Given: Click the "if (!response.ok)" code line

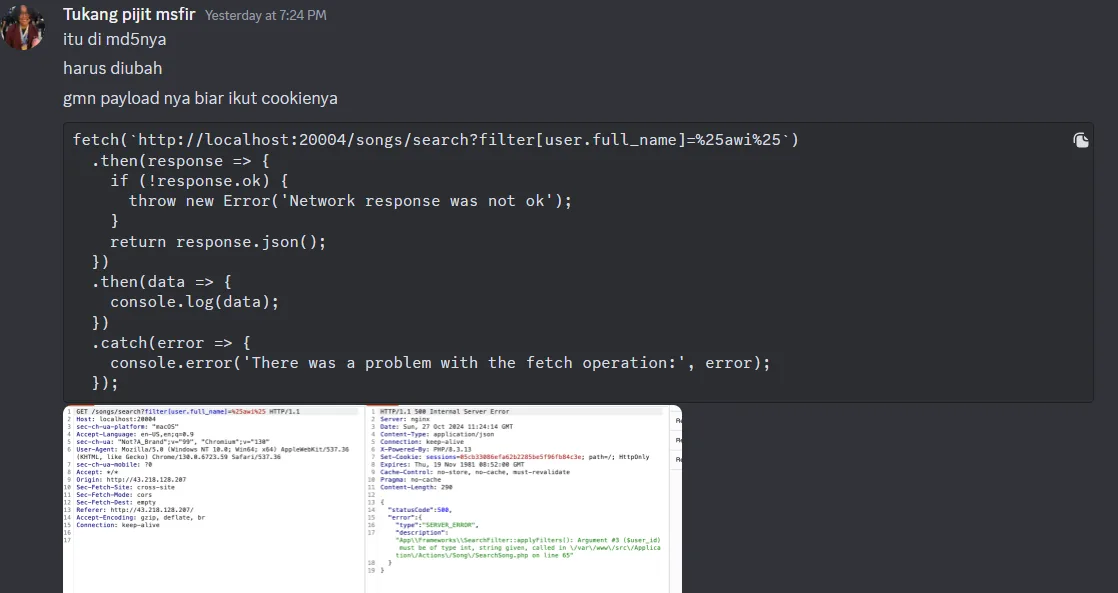Looking at the screenshot, I should (199, 180).
